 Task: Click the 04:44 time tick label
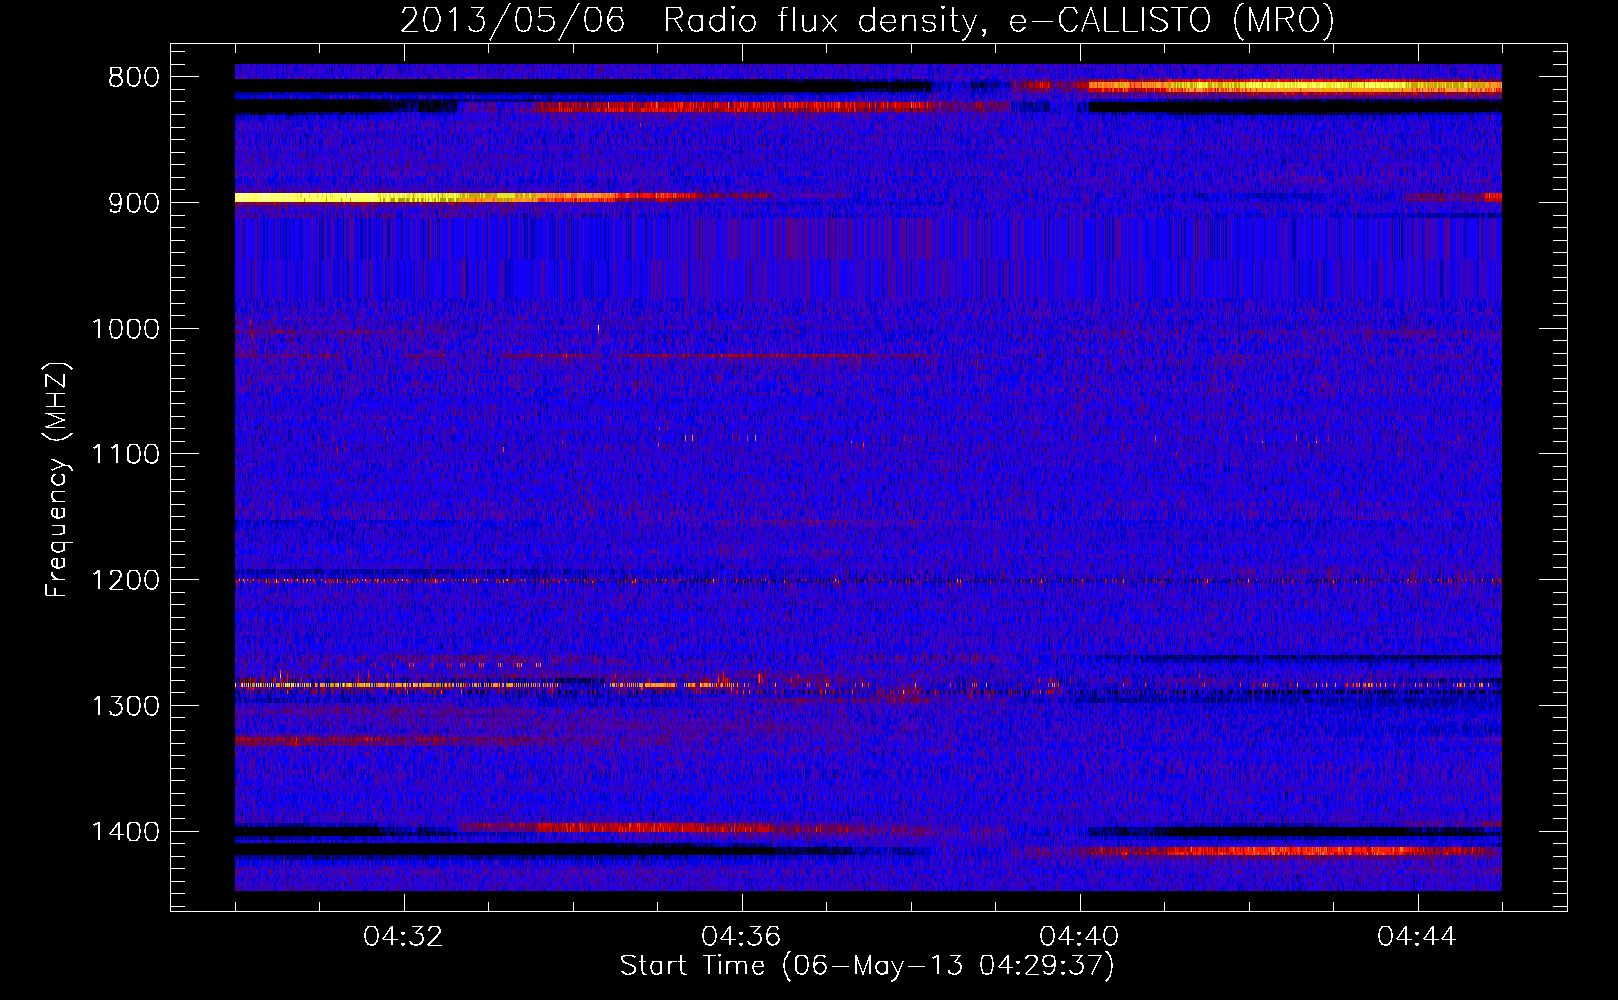point(1417,937)
